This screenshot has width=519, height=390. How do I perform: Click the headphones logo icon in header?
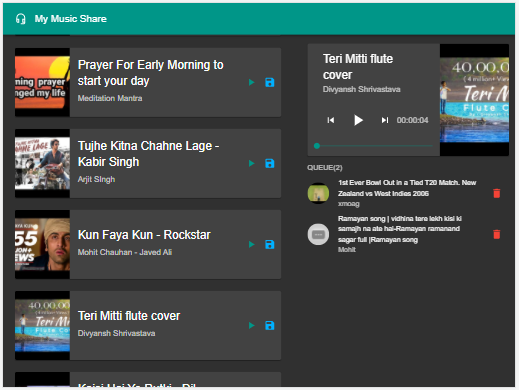[21, 19]
